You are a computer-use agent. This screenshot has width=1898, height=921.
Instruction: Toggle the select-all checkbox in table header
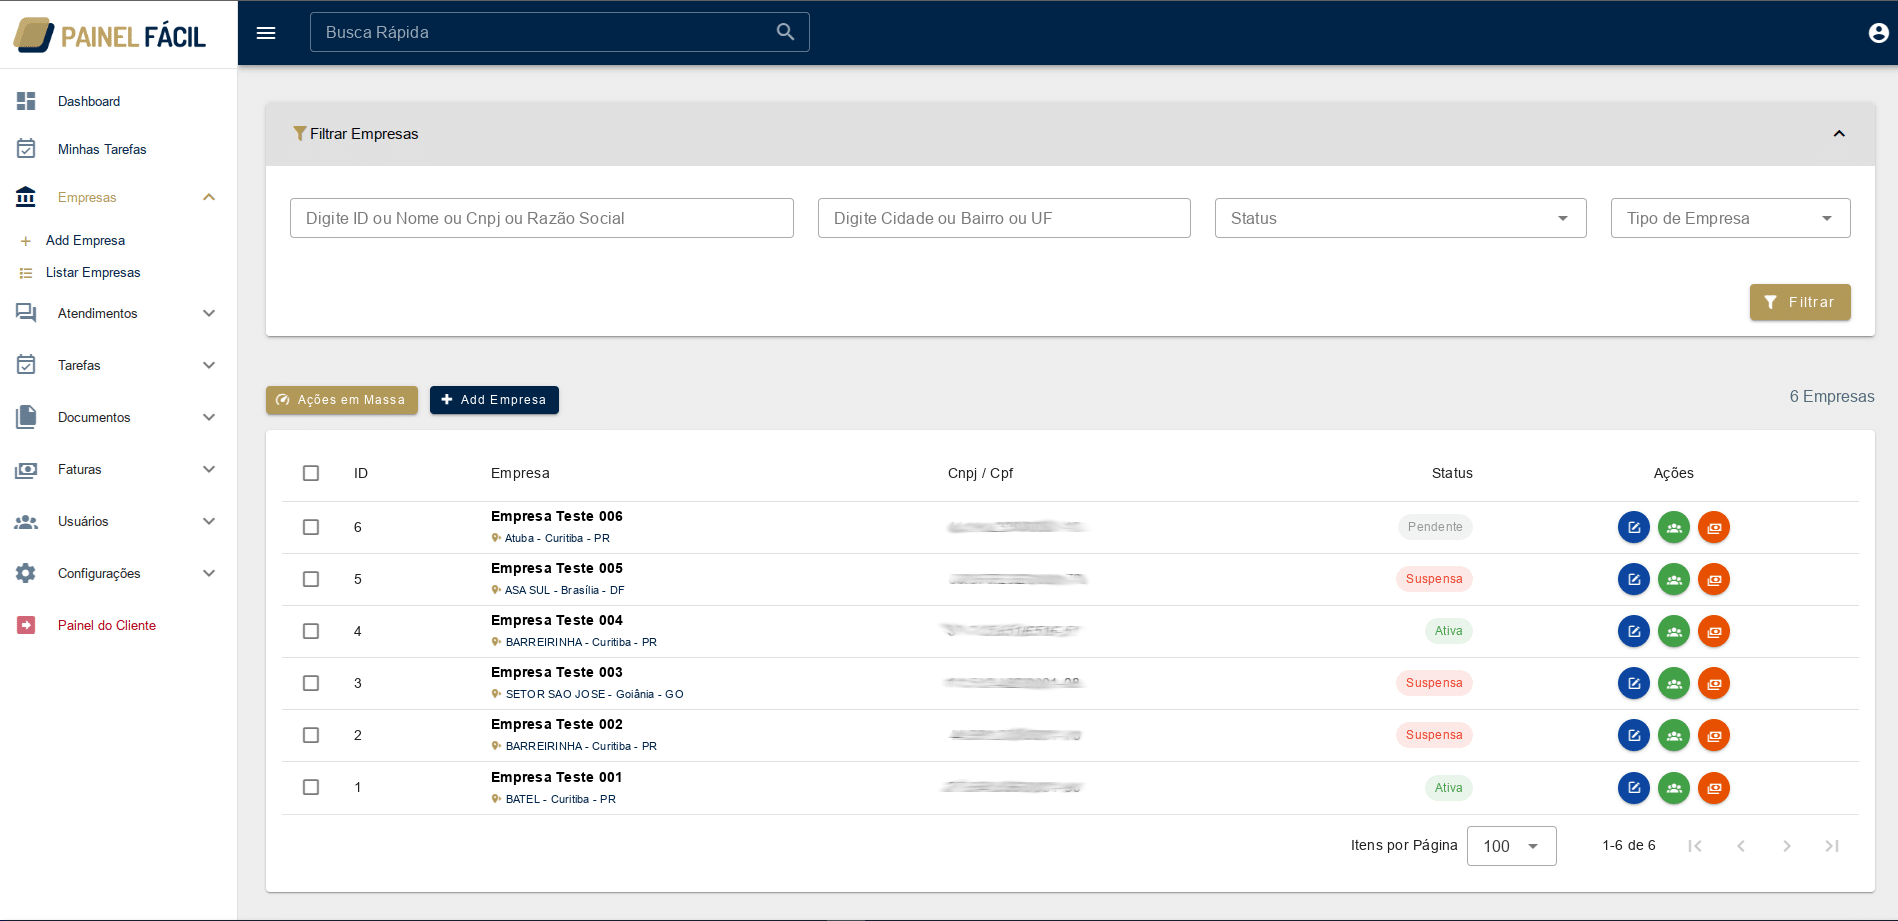click(311, 473)
